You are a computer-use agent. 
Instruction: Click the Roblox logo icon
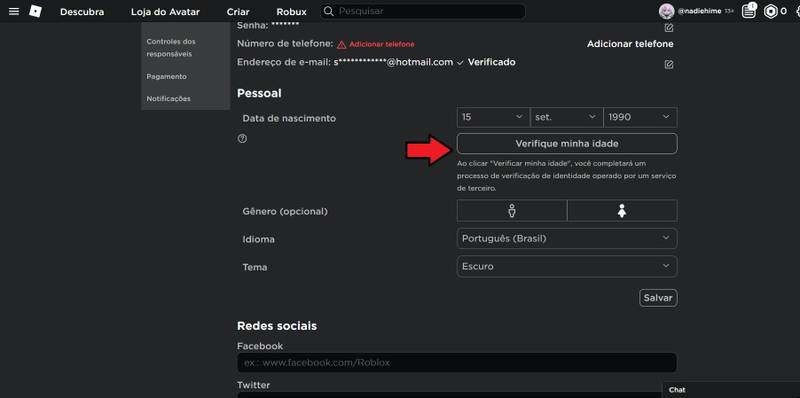(x=35, y=11)
